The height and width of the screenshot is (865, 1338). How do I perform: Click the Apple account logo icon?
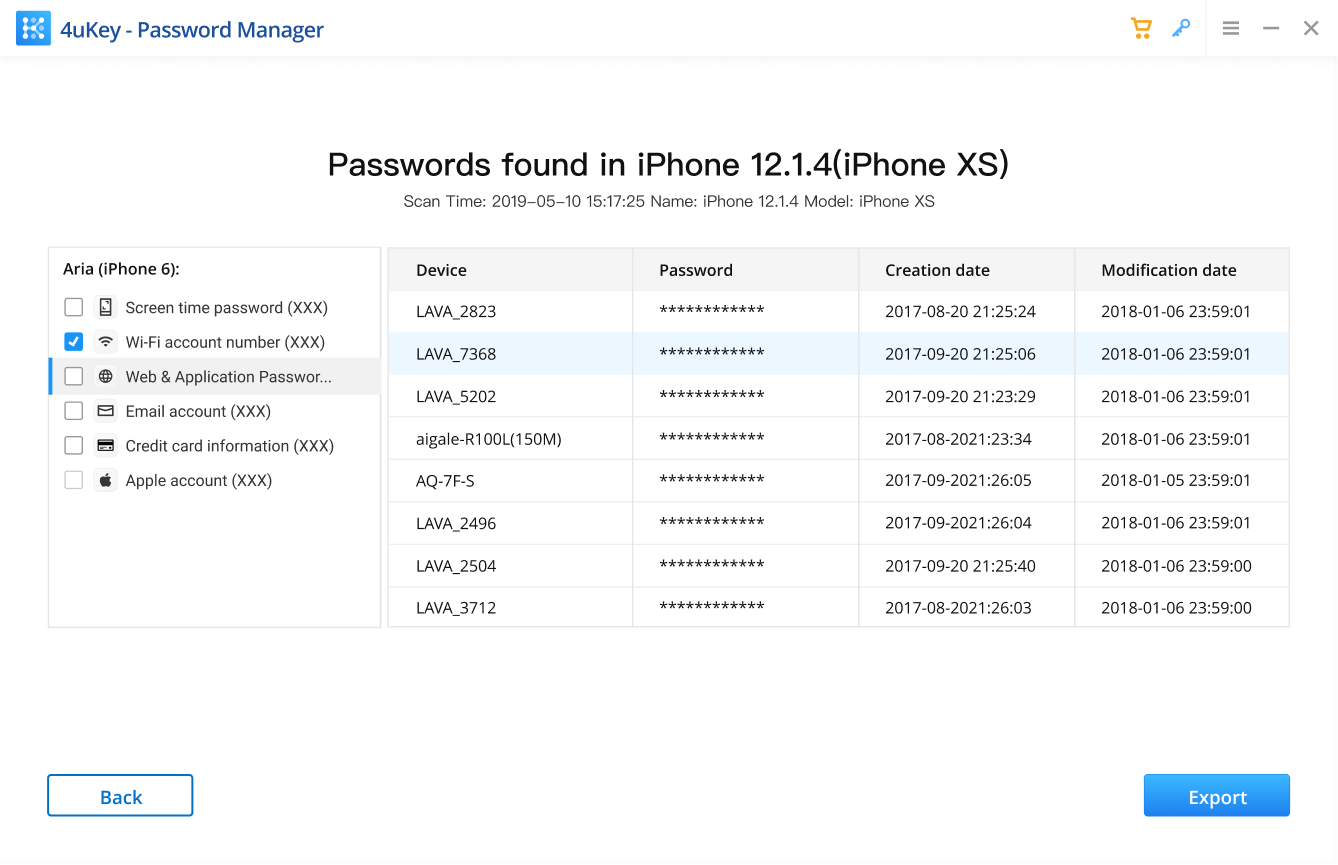tap(105, 481)
